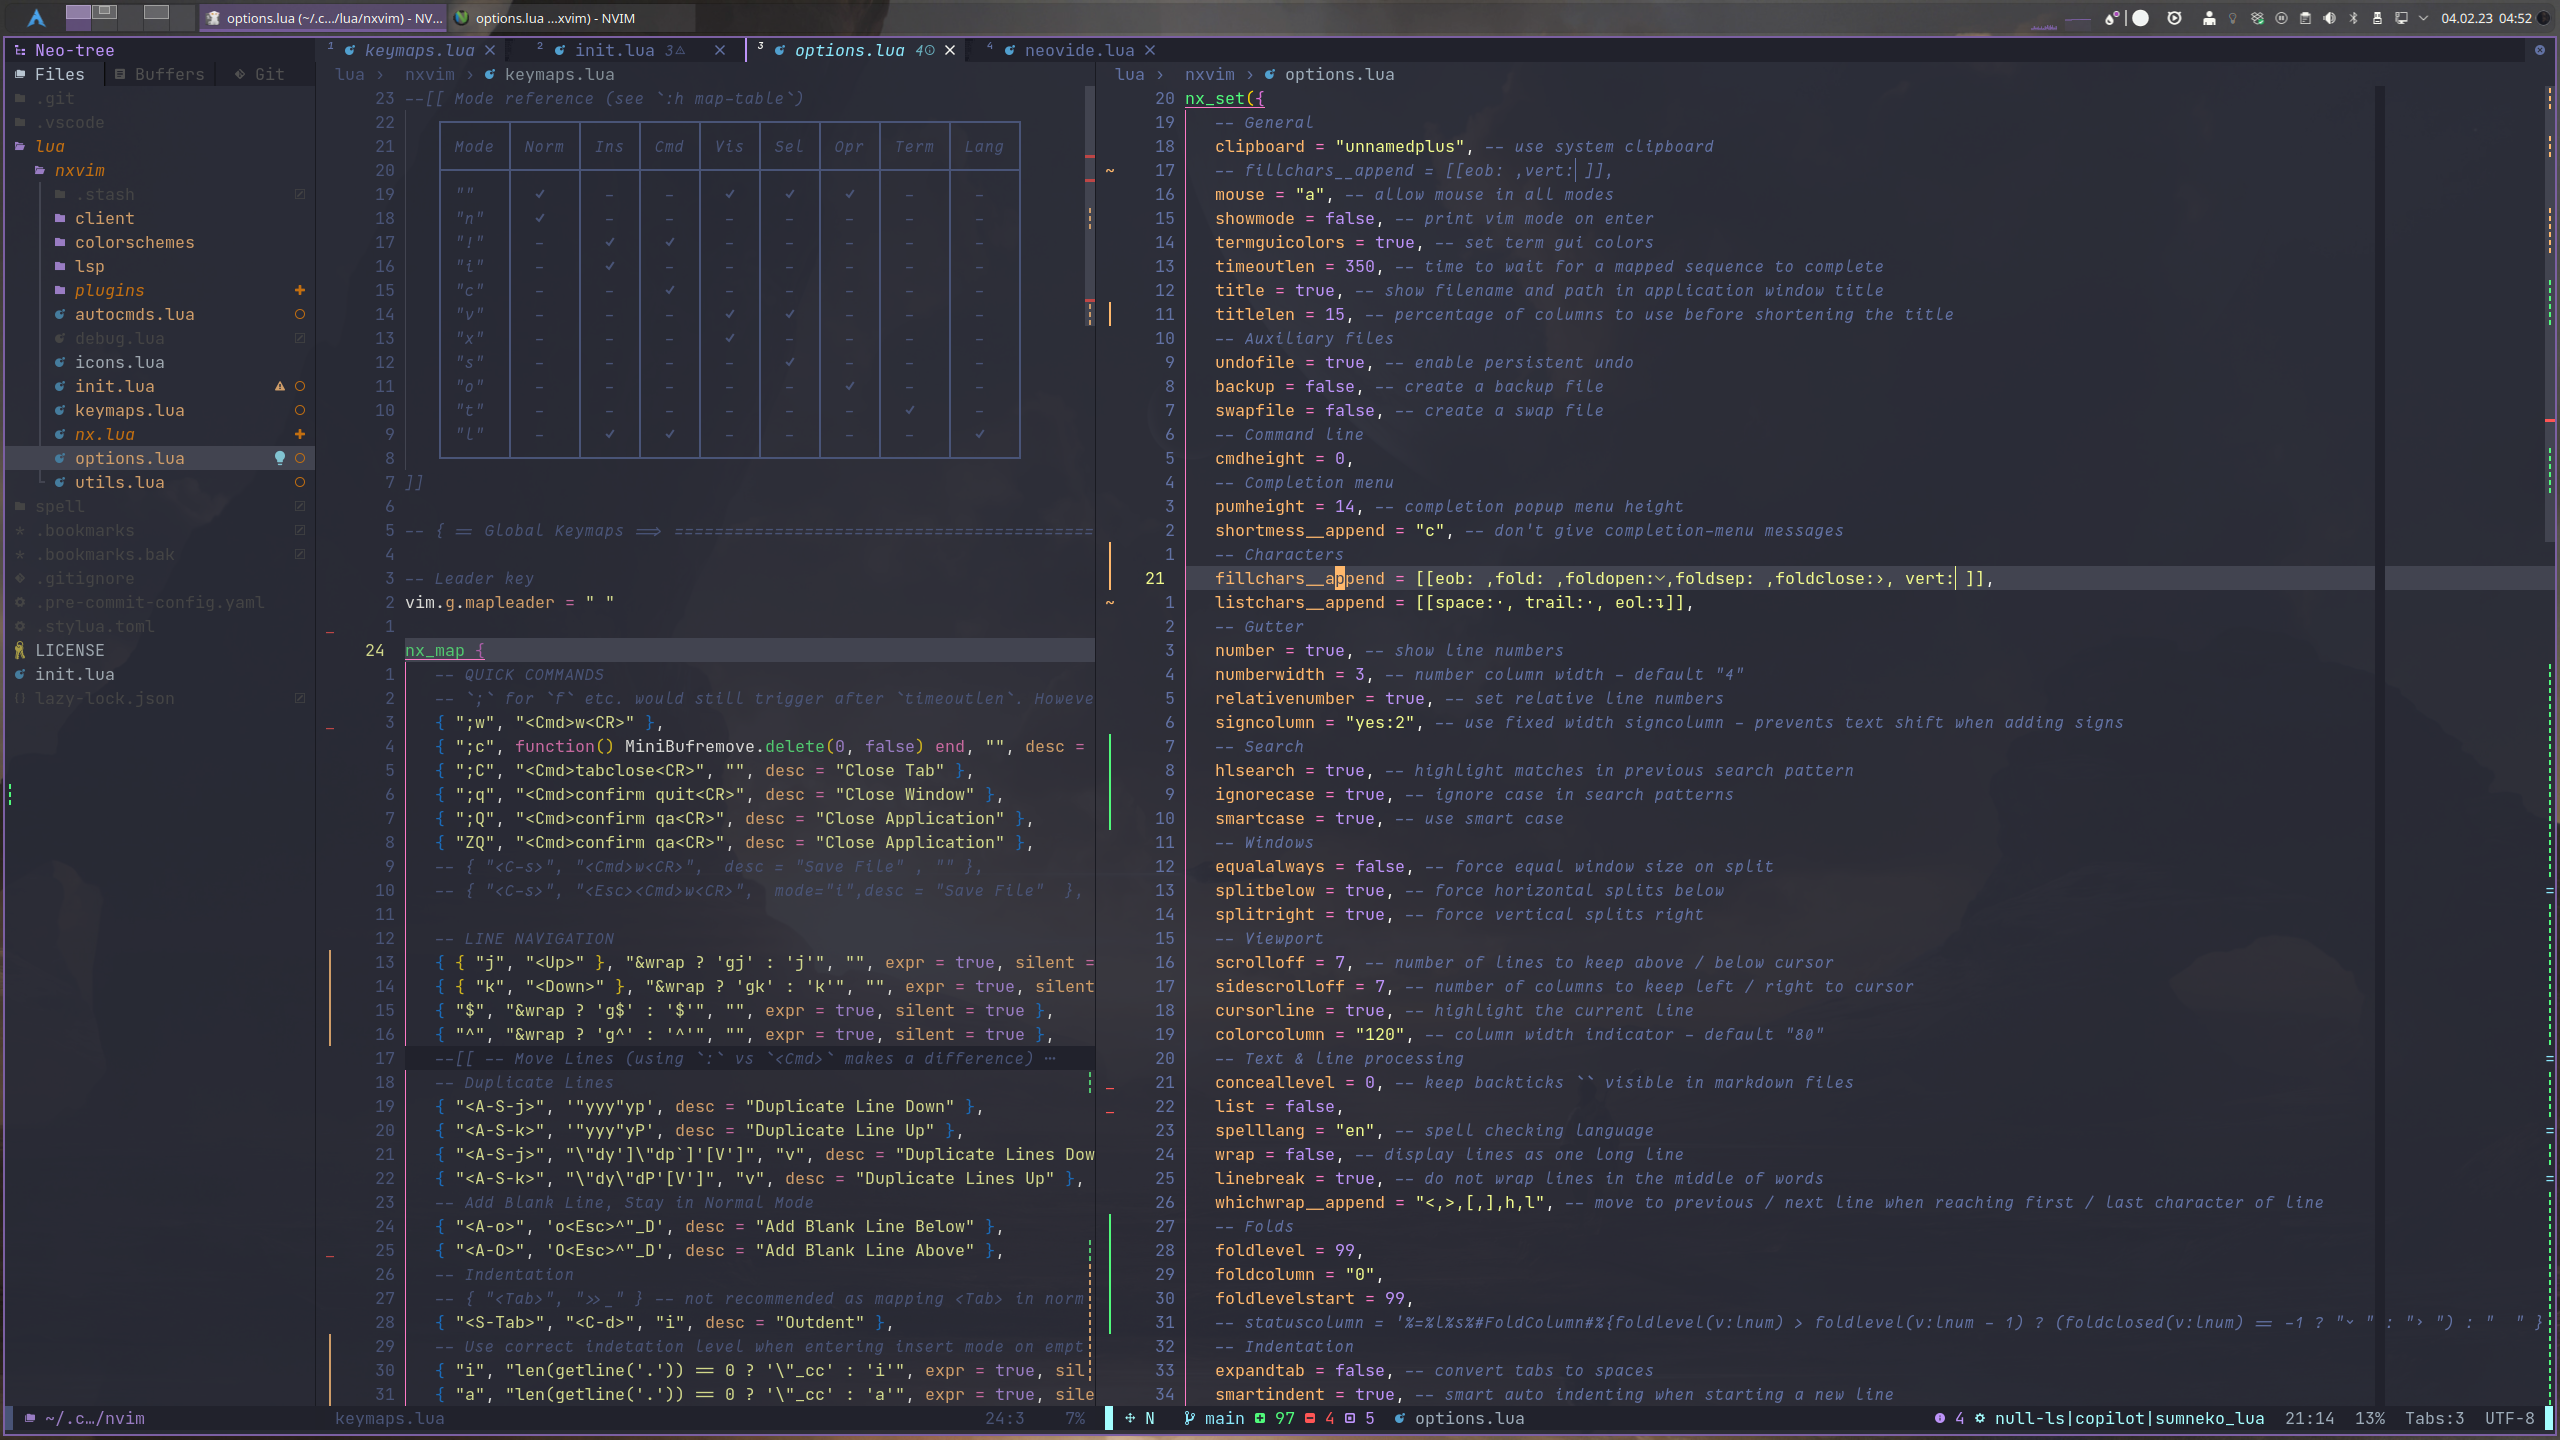This screenshot has height=1440, width=2560.
Task: Mute audio via the volume tray icon
Action: pyautogui.click(x=2331, y=18)
